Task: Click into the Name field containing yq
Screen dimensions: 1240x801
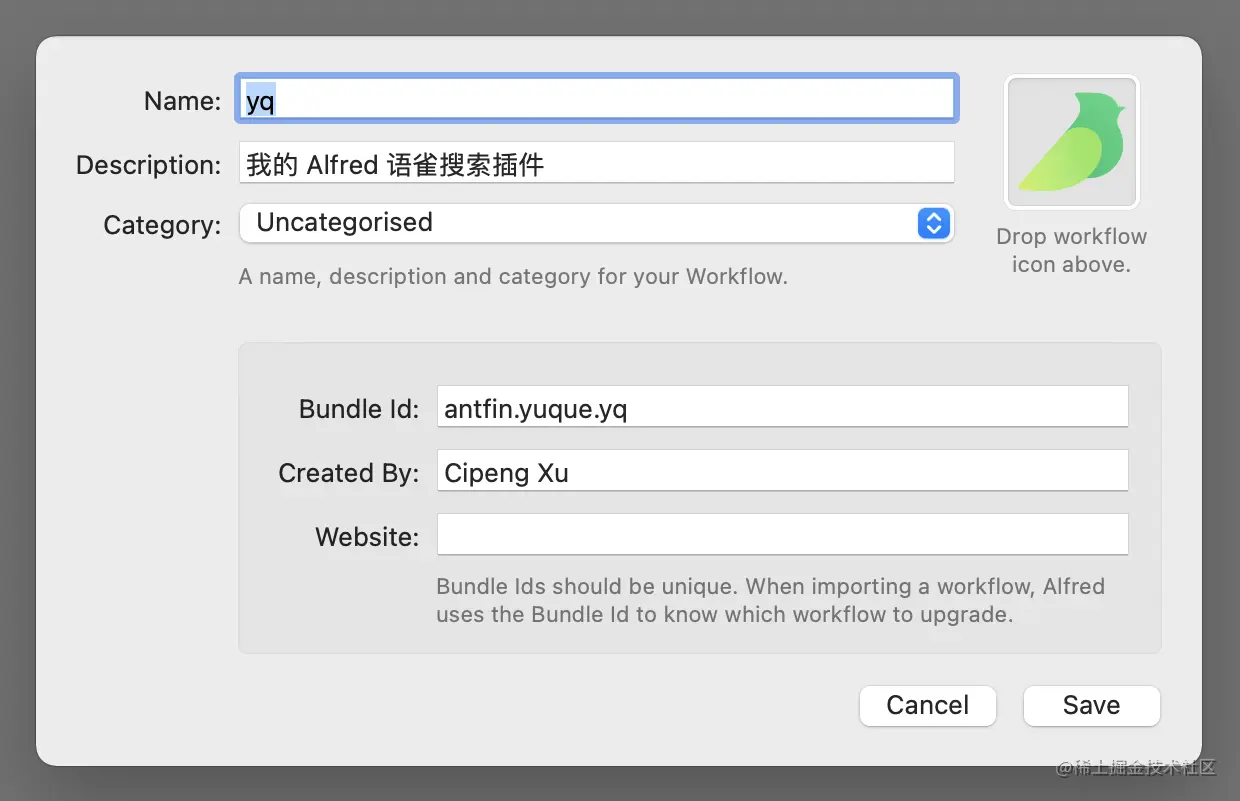Action: tap(597, 99)
